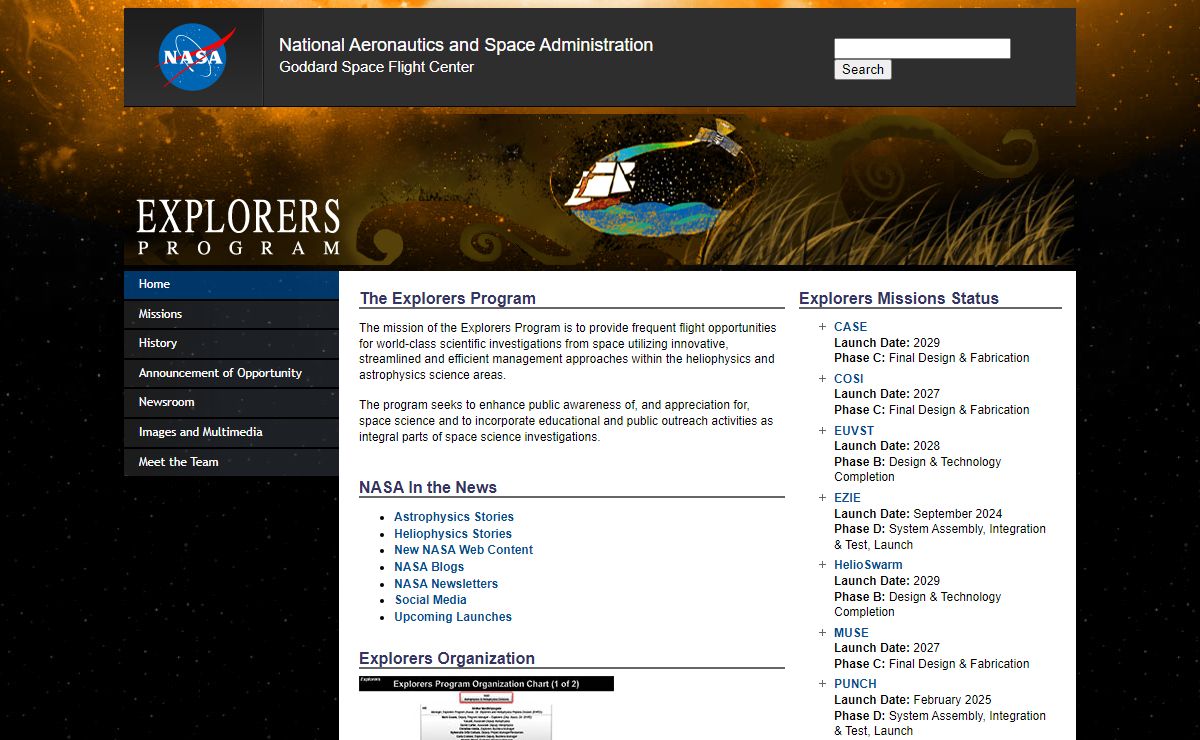Viewport: 1200px width, 740px height.
Task: Open the Organization Chart thumbnail image
Action: pos(486,708)
